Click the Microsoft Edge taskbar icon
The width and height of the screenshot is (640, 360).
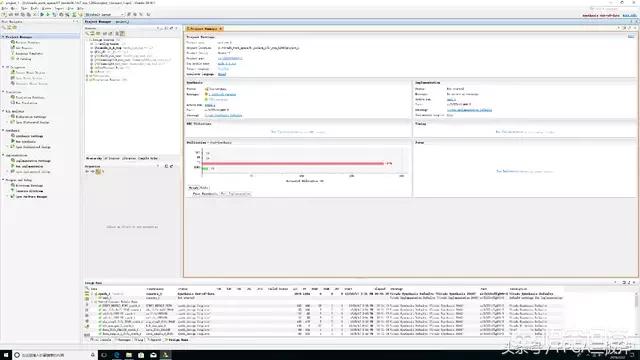[x=117, y=355]
